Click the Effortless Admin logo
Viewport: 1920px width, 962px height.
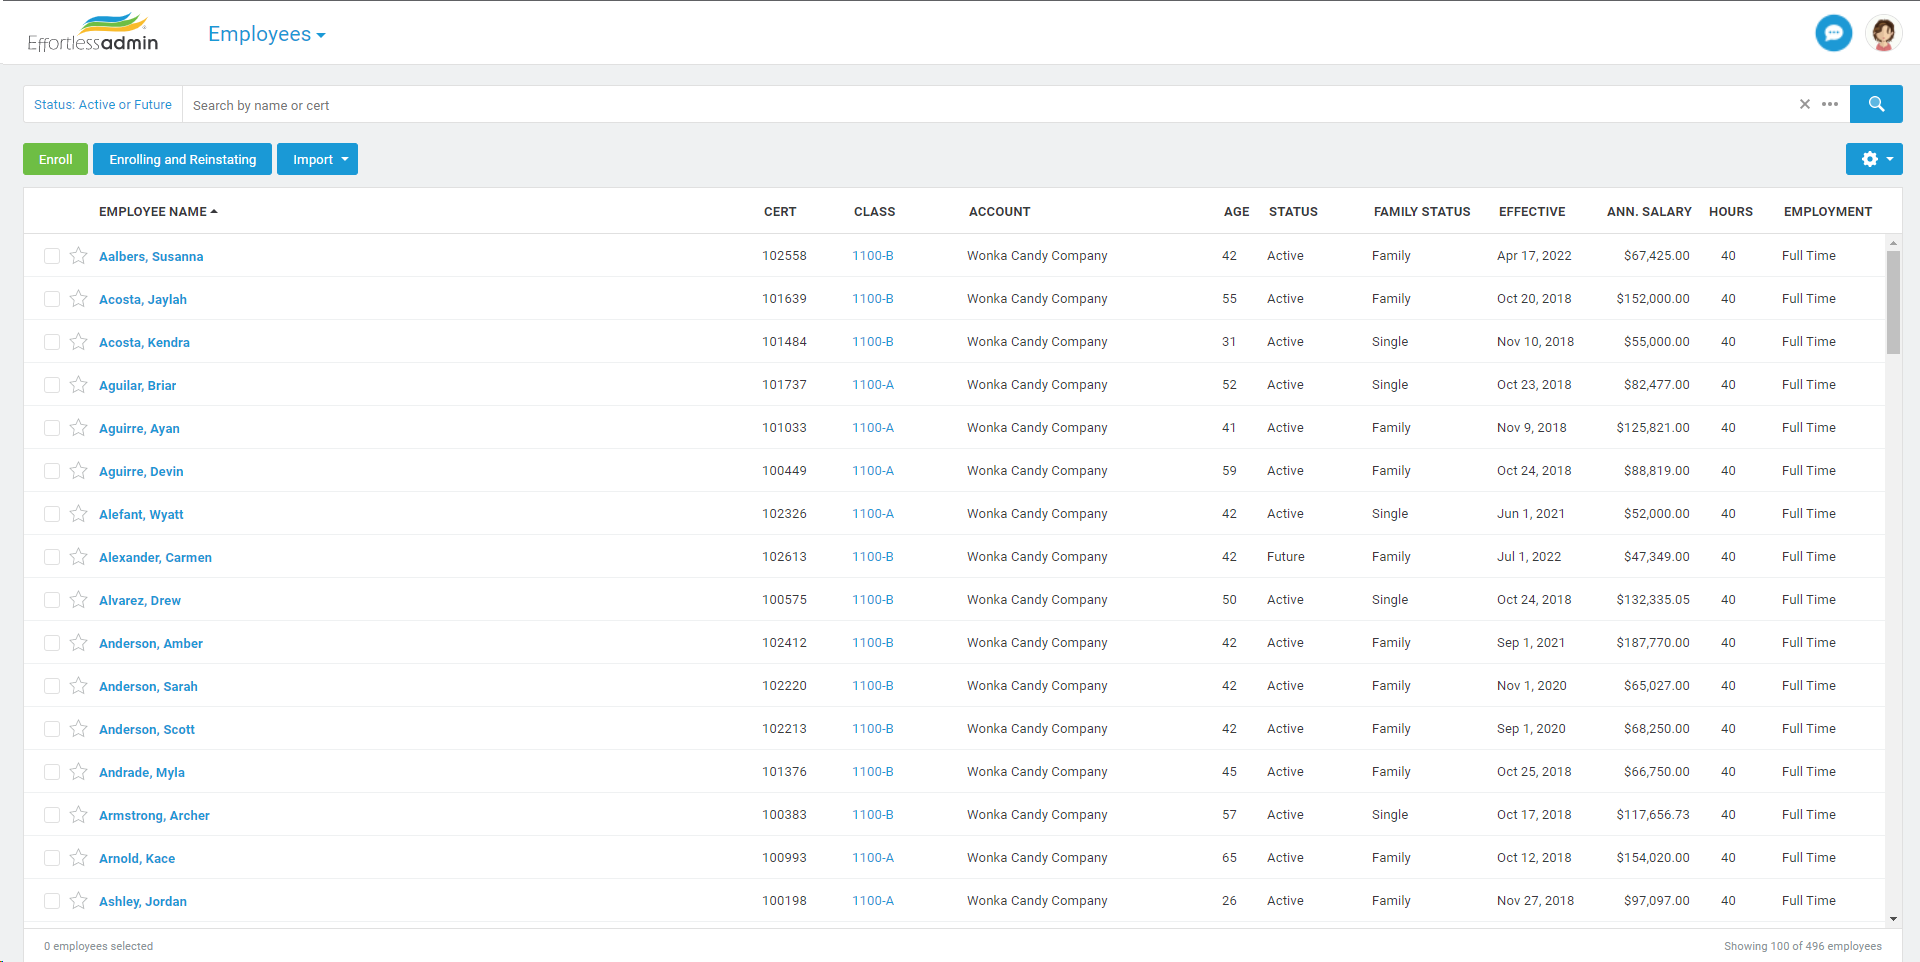coord(91,32)
